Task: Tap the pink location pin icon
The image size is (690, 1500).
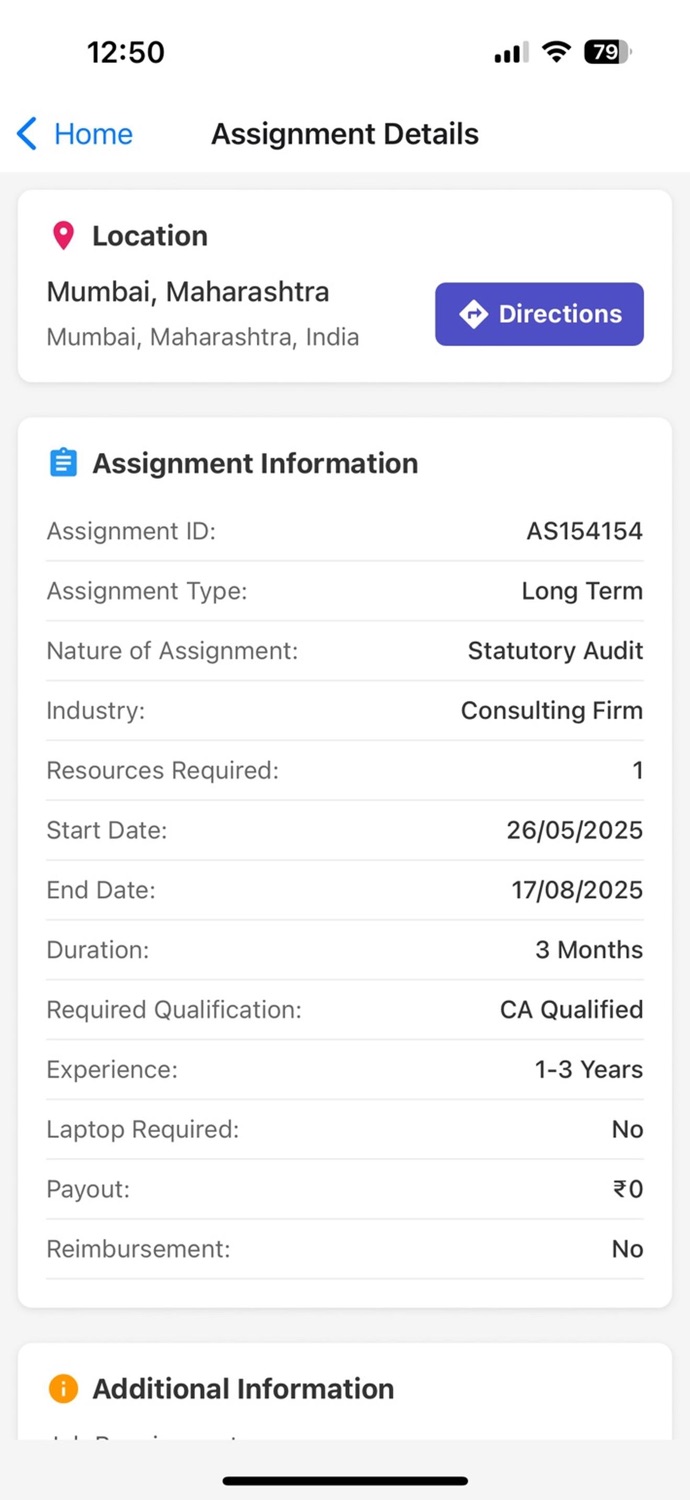Action: click(x=63, y=236)
